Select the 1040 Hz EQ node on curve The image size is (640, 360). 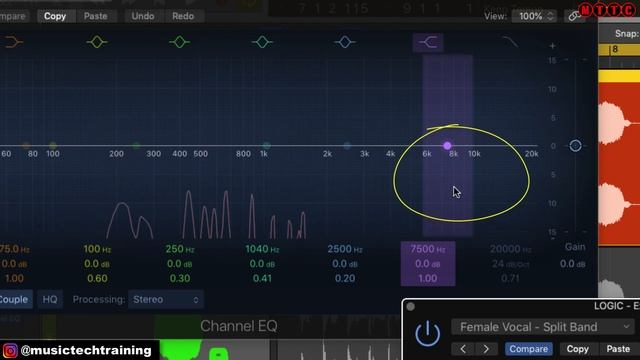266,145
